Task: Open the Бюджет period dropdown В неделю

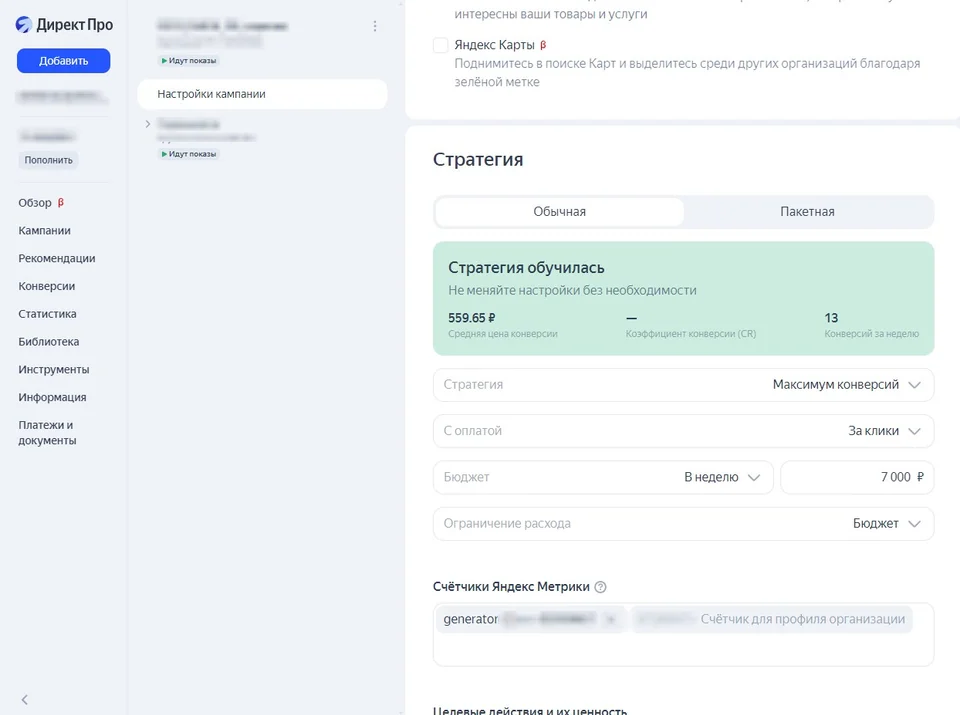Action: pos(603,477)
